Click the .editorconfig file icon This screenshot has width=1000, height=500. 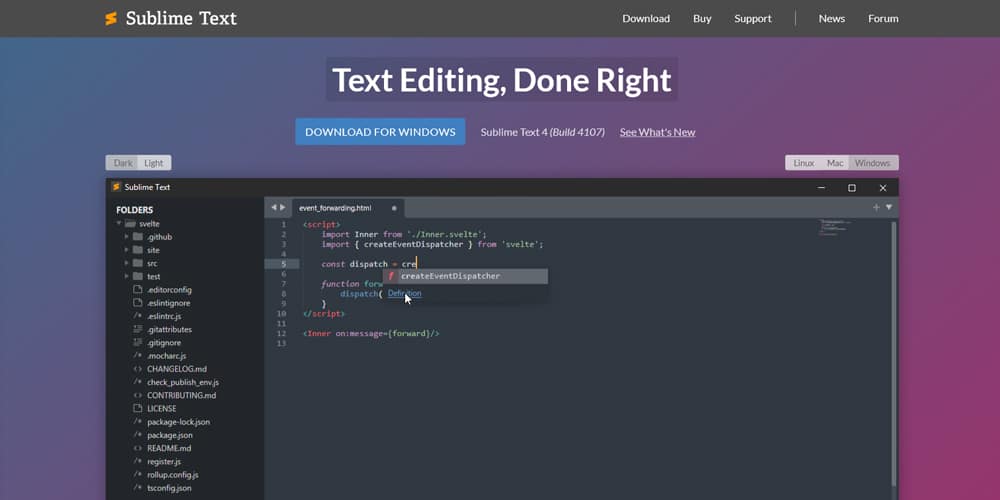(137, 290)
